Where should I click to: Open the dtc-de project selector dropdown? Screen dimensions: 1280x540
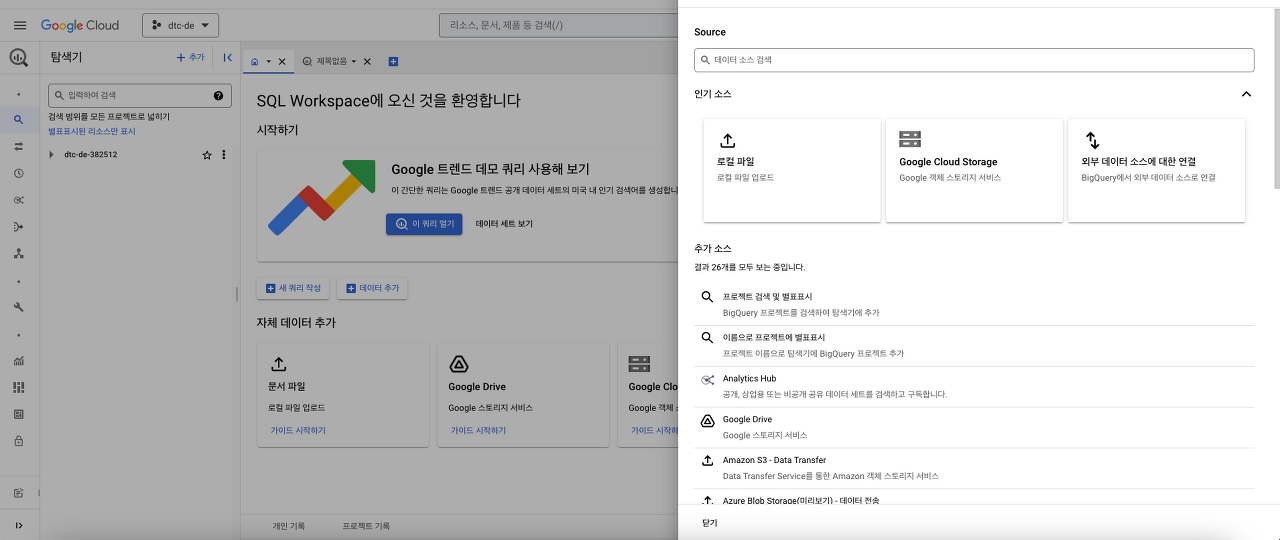[x=181, y=25]
